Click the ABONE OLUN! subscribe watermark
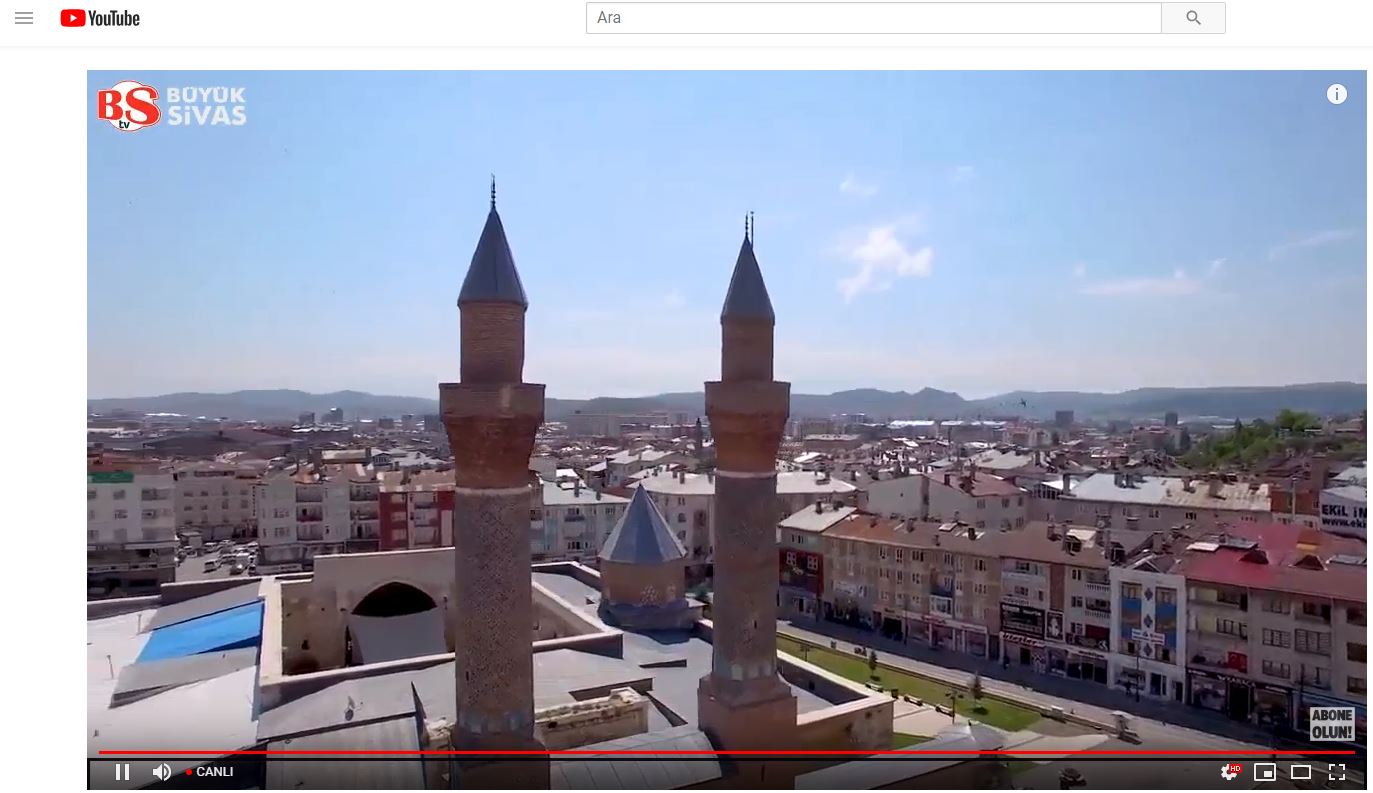 pyautogui.click(x=1332, y=724)
